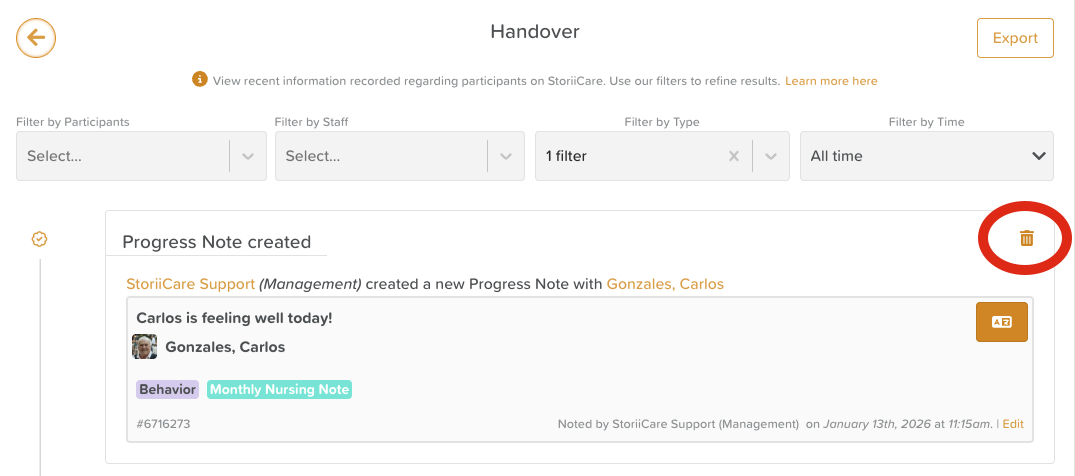The width and height of the screenshot is (1075, 476).
Task: Click the back arrow icon
Action: coord(36,38)
